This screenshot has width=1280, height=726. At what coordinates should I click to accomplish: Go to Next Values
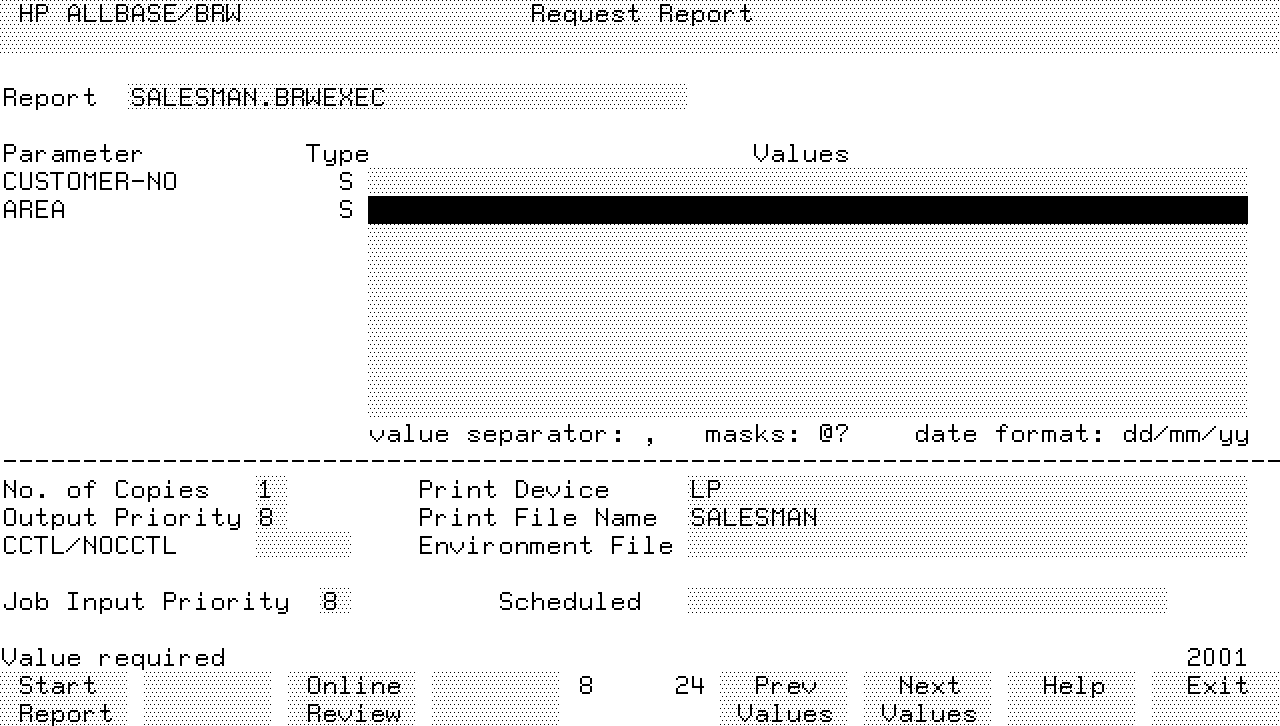(x=928, y=698)
